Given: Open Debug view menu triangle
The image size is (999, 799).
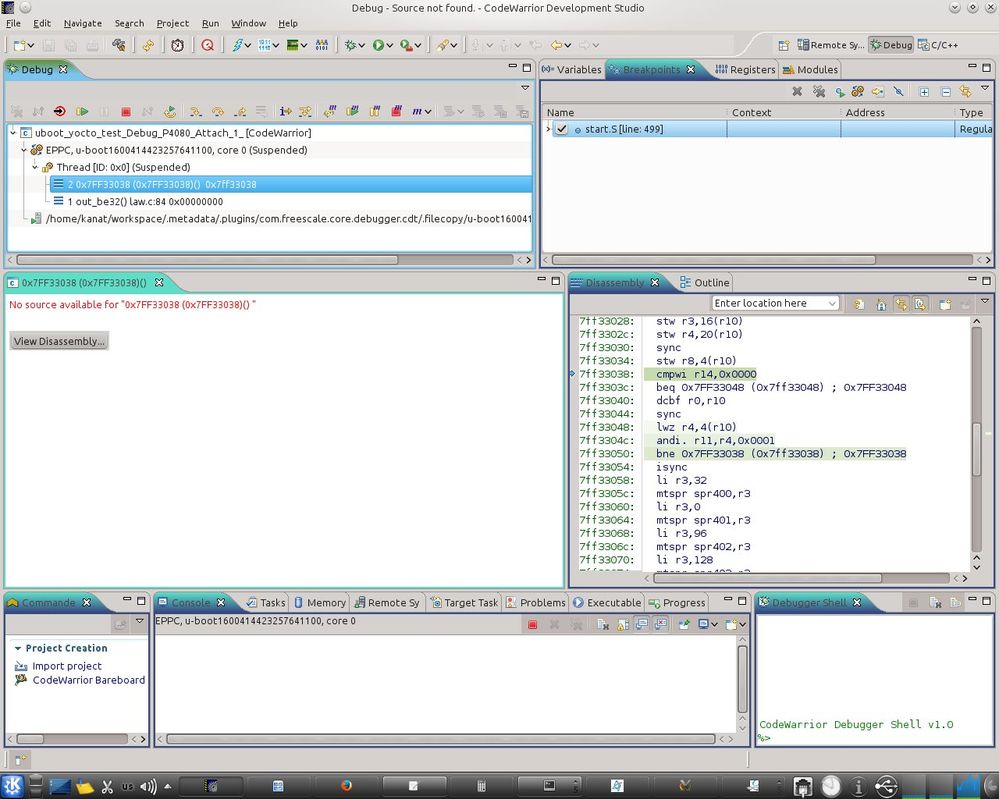Looking at the screenshot, I should coord(525,87).
